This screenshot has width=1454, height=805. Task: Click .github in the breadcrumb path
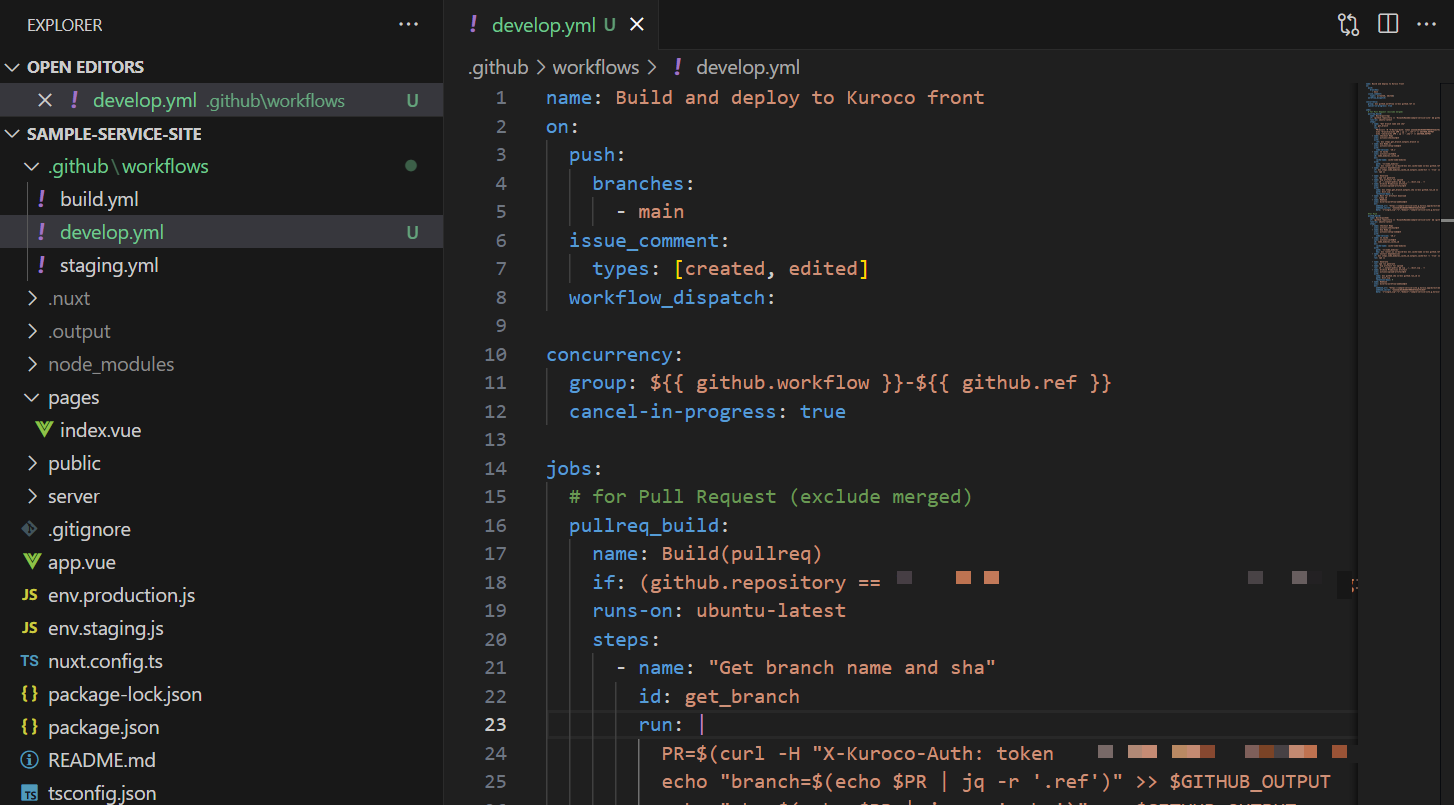pos(498,67)
